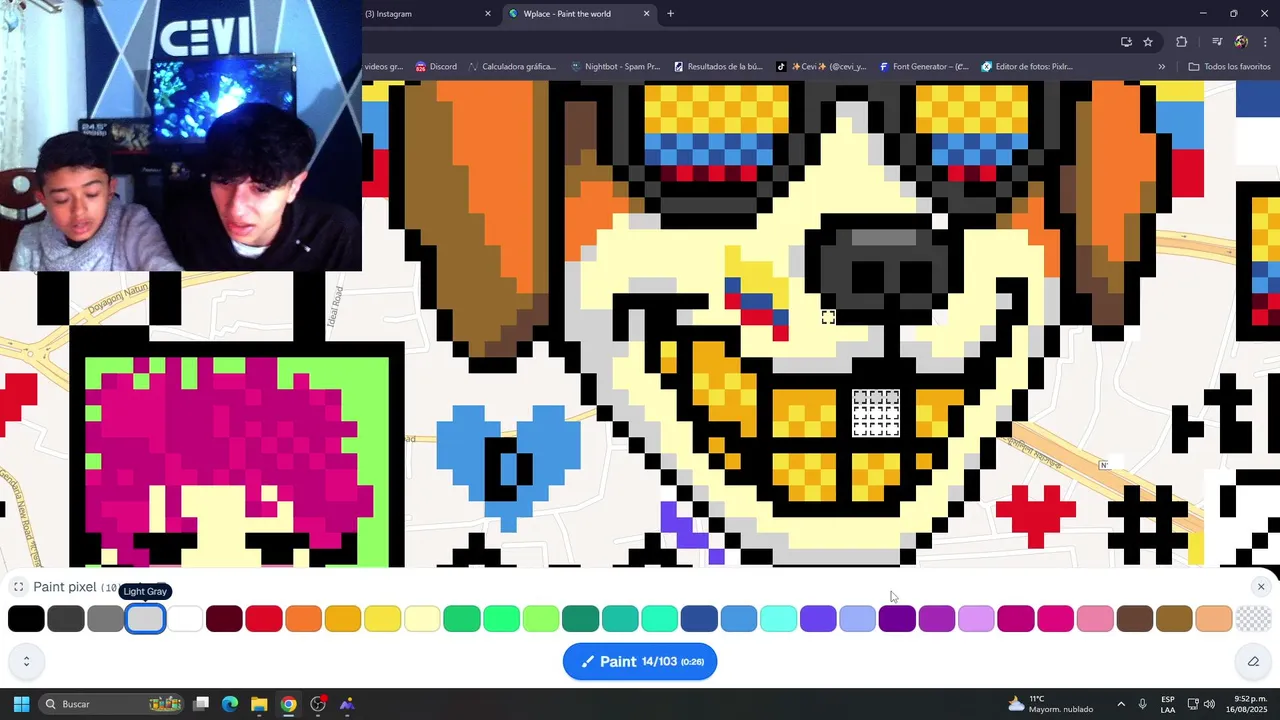Open the Chrome profile avatar

tap(1241, 42)
